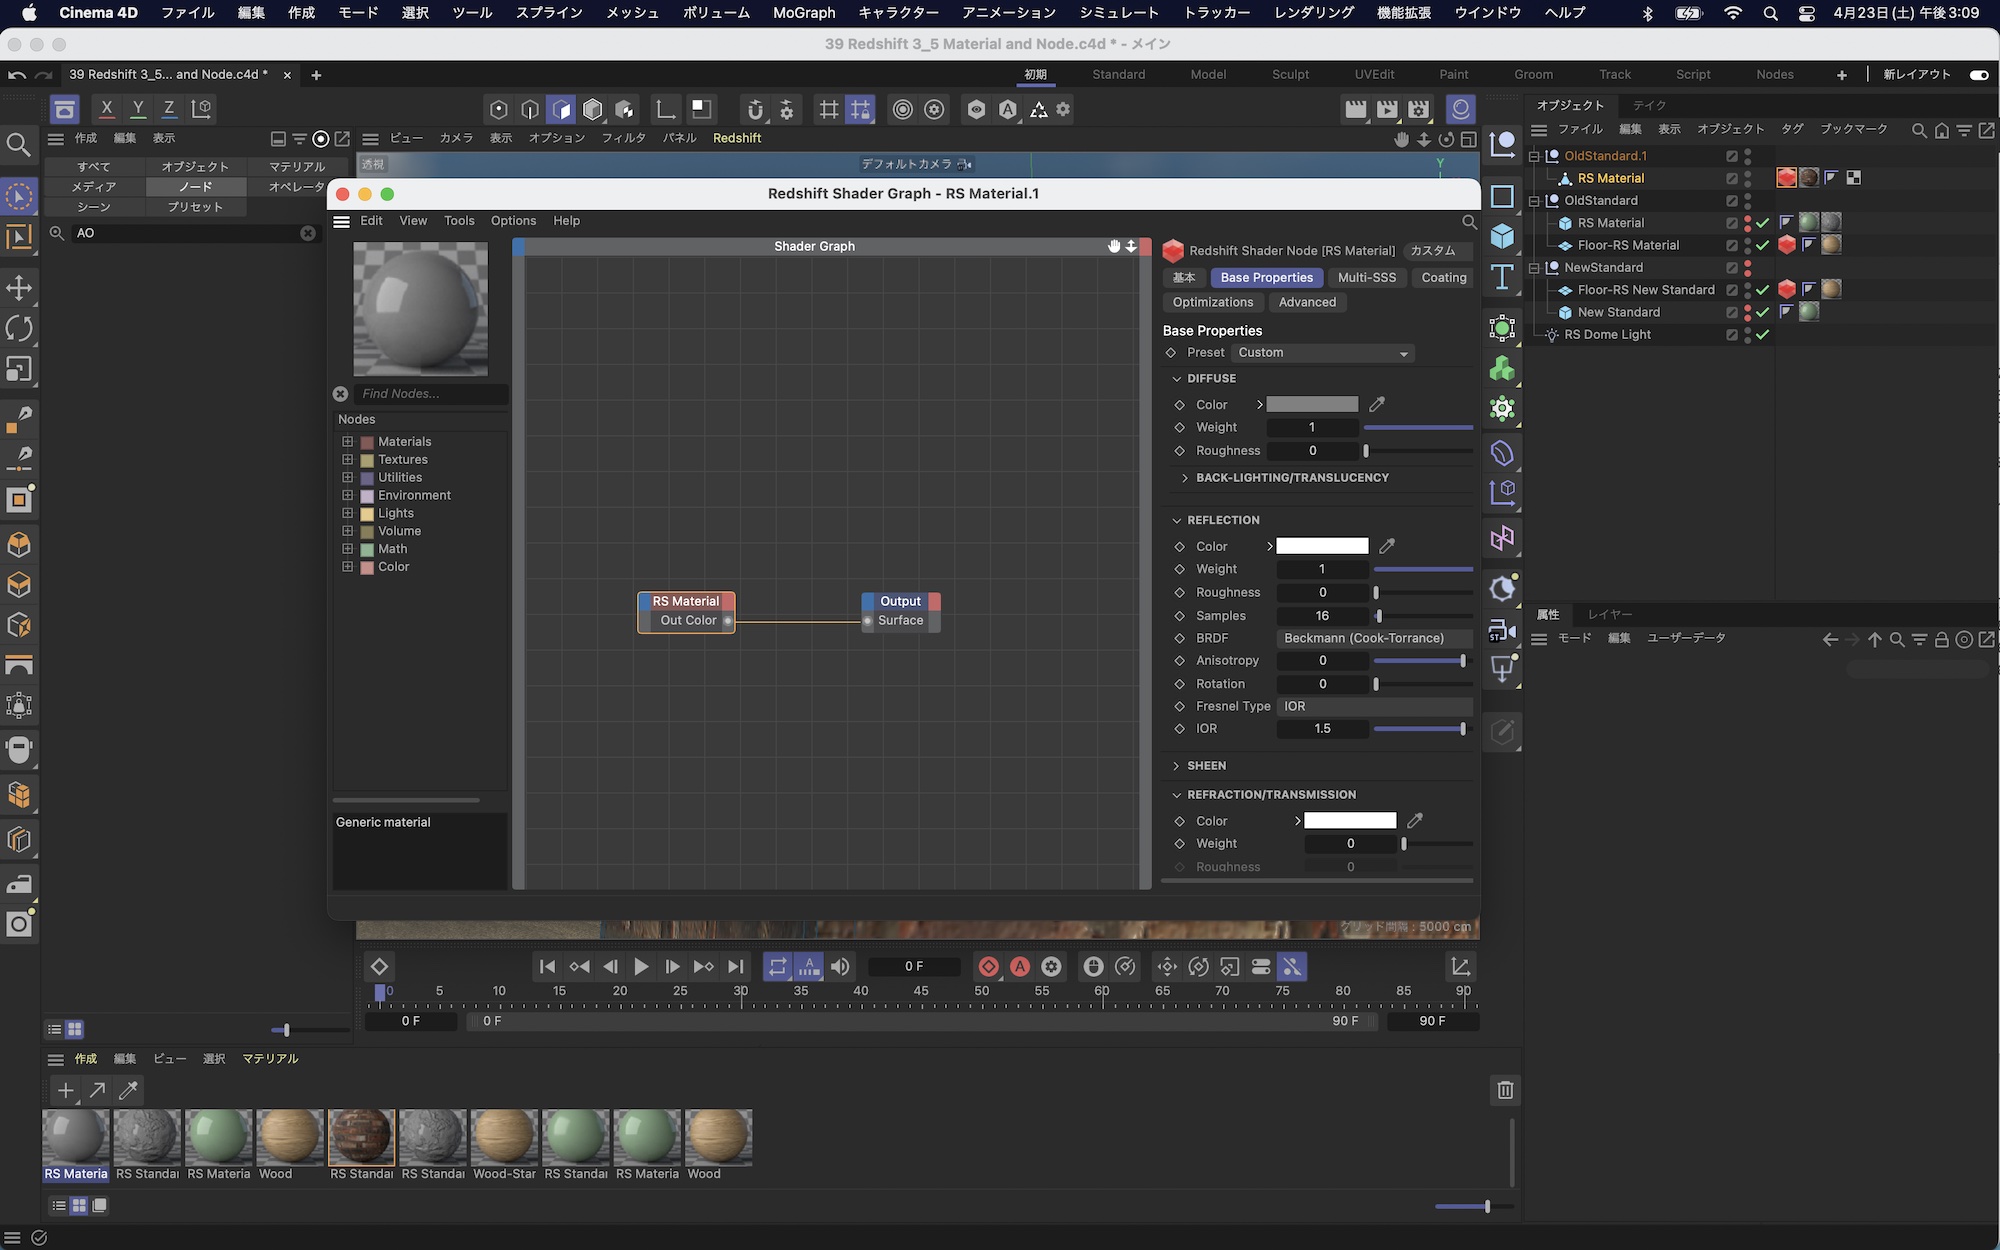The image size is (2000, 1250).
Task: Expand the Textures node category
Action: click(348, 459)
